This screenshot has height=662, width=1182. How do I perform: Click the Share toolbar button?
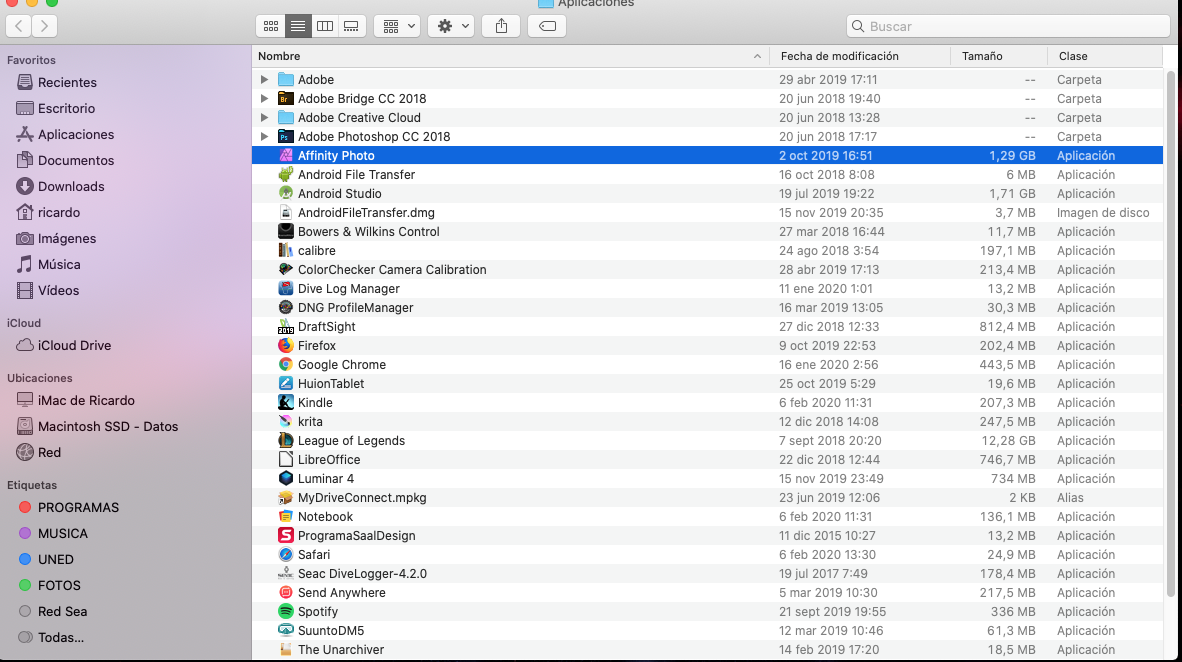pos(501,26)
